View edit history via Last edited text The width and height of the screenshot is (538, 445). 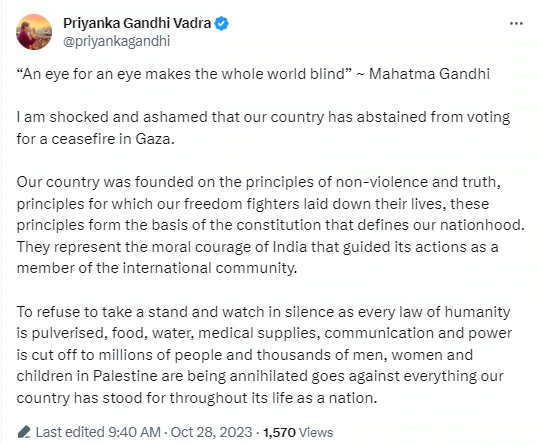(x=70, y=432)
